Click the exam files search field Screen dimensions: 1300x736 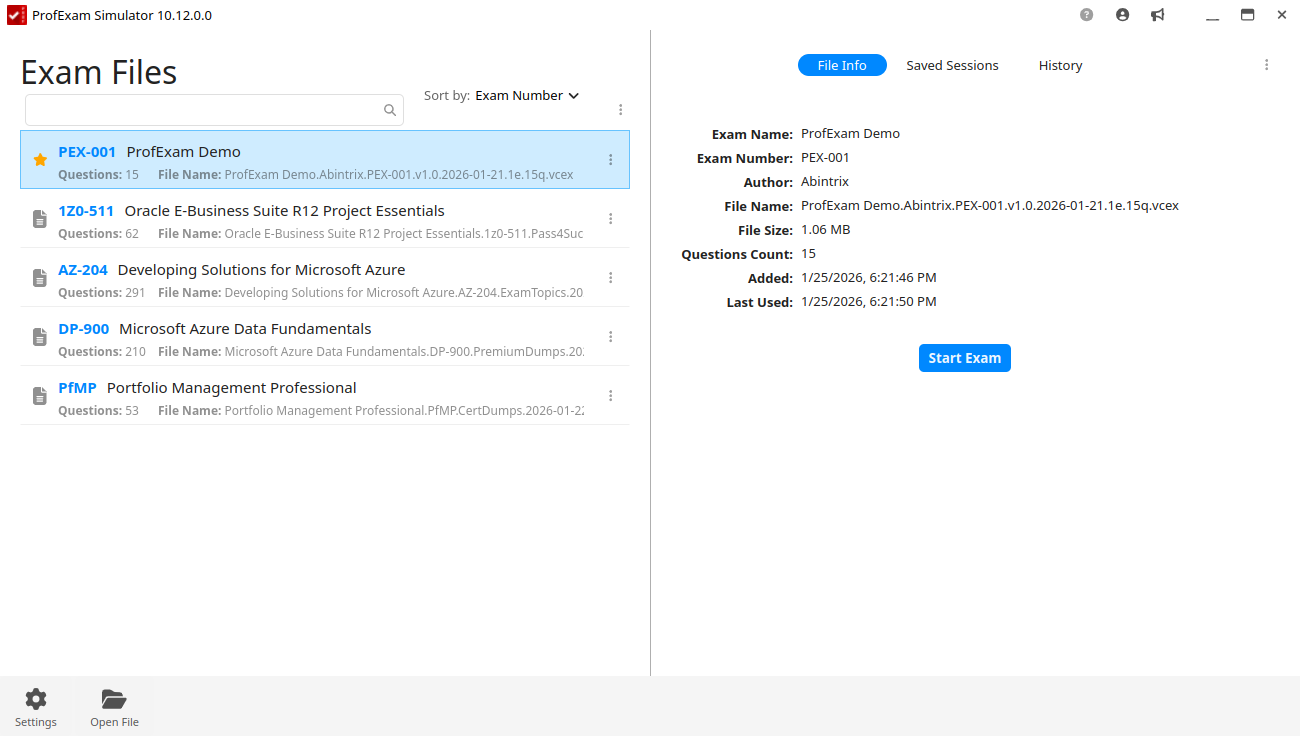coord(214,110)
